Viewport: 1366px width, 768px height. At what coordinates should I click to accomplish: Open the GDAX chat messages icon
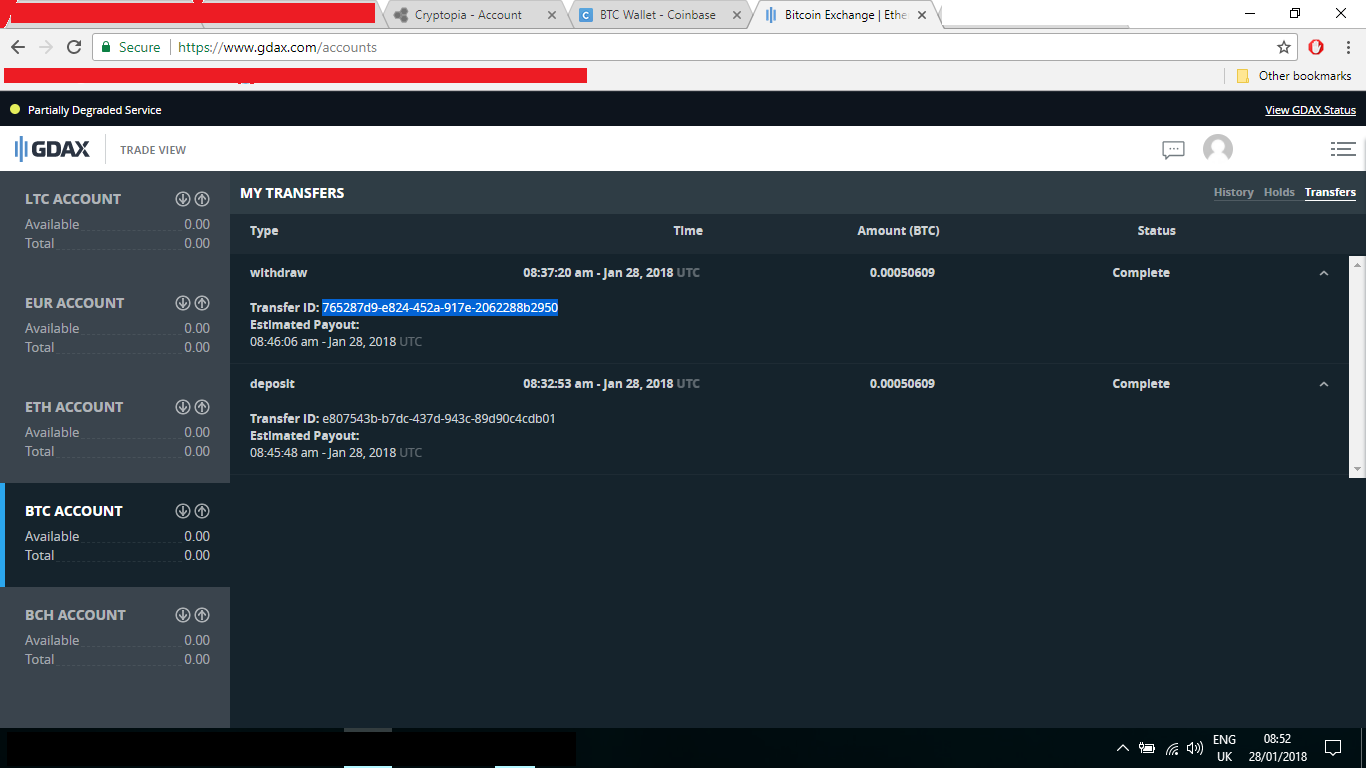click(x=1172, y=149)
